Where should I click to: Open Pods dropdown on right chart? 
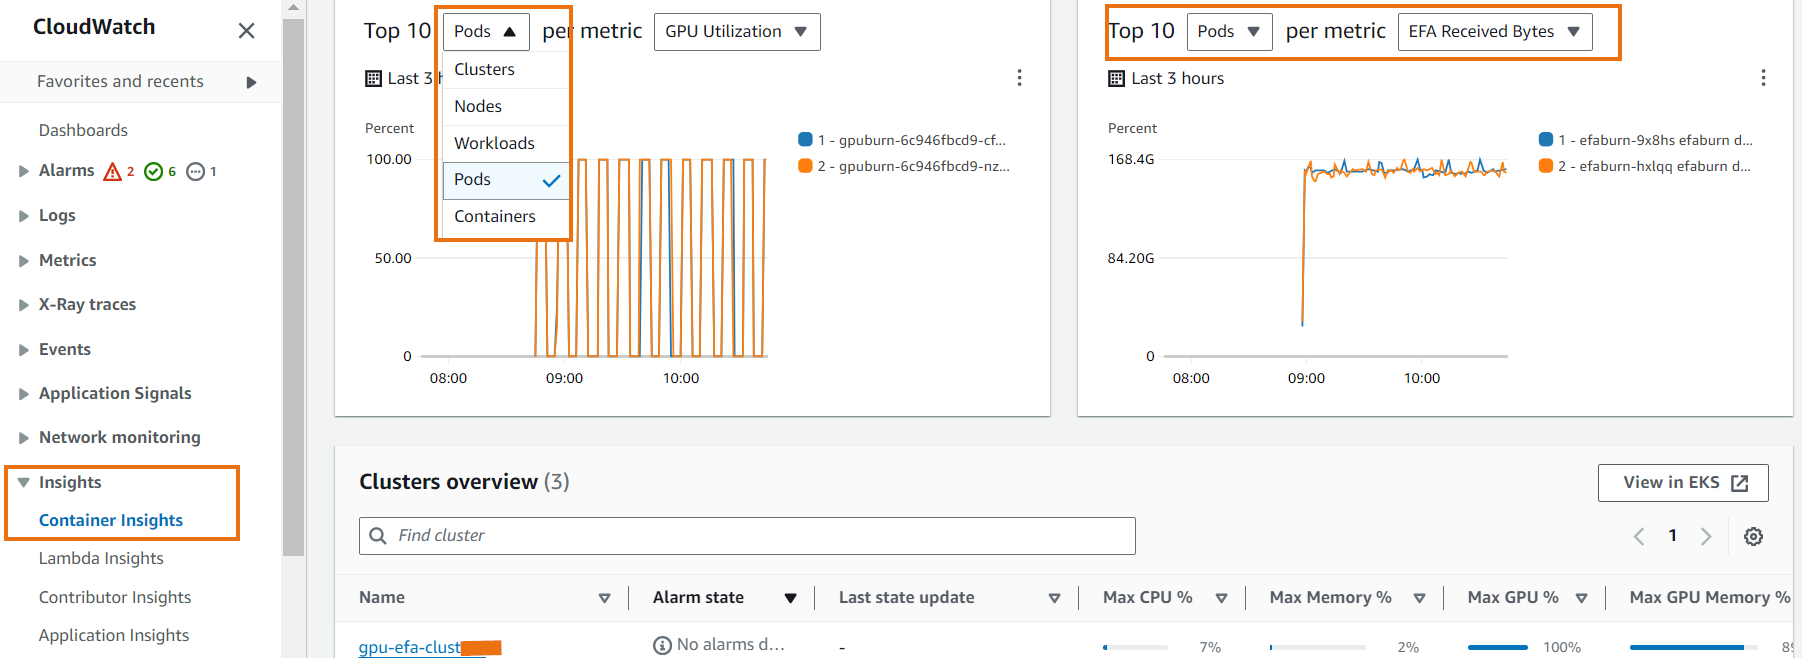[x=1229, y=32]
